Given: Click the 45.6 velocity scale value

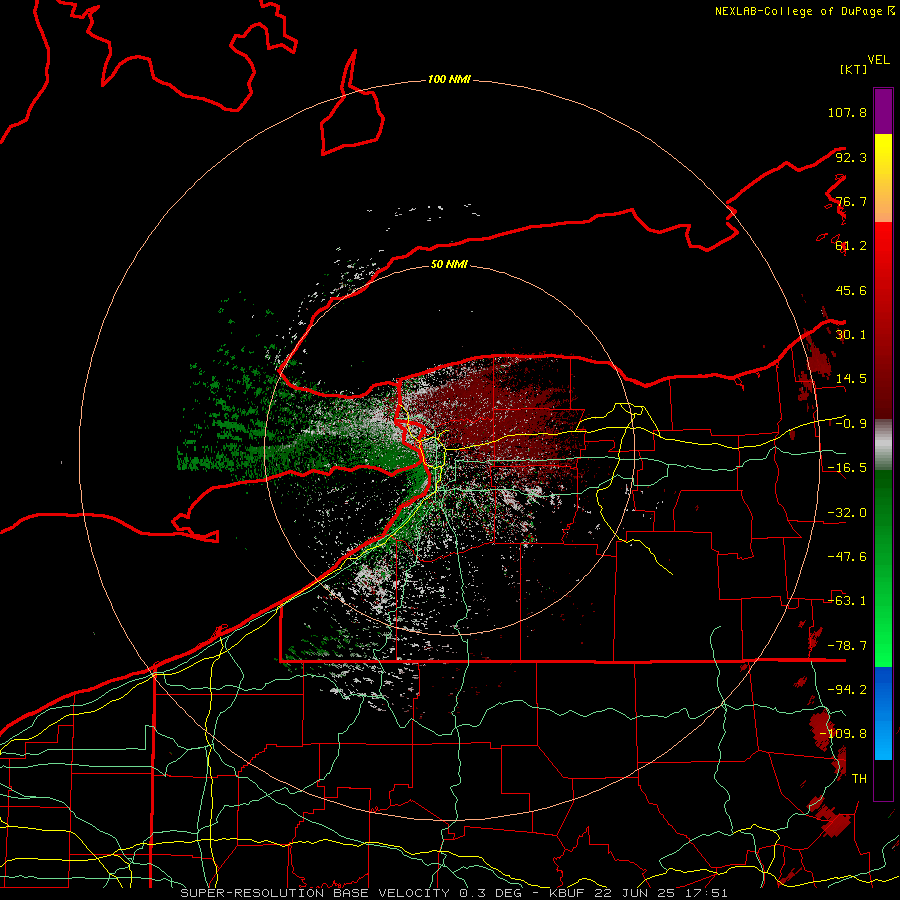Looking at the screenshot, I should pos(851,290).
